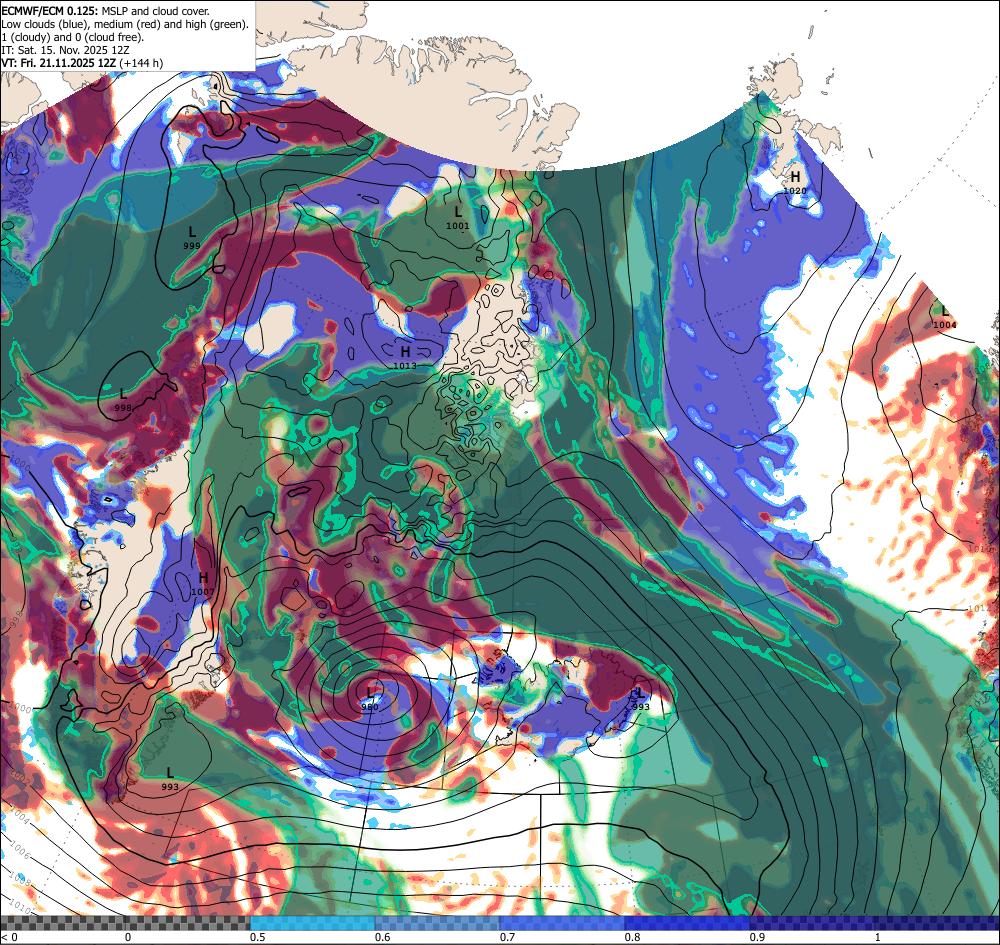Viewport: 1000px width, 945px height.
Task: Click the L 980 low pressure center
Action: pyautogui.click(x=371, y=698)
